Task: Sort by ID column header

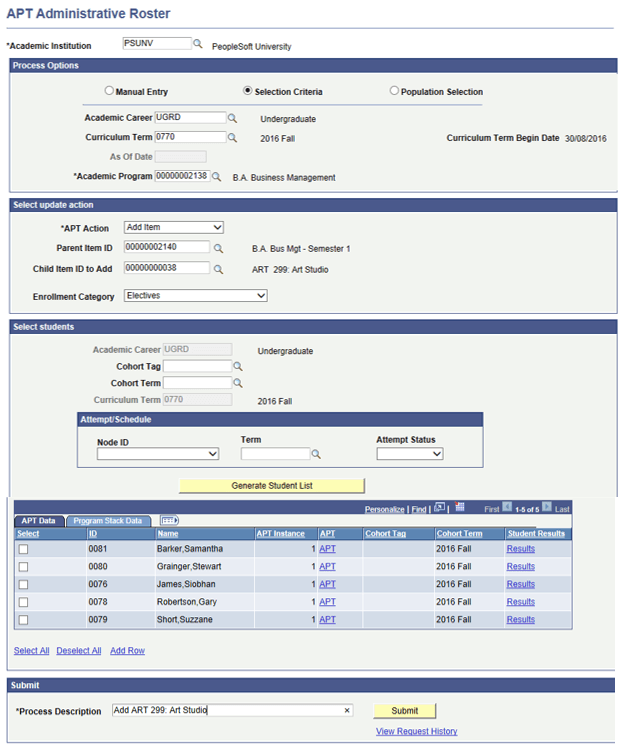Action: (93, 534)
